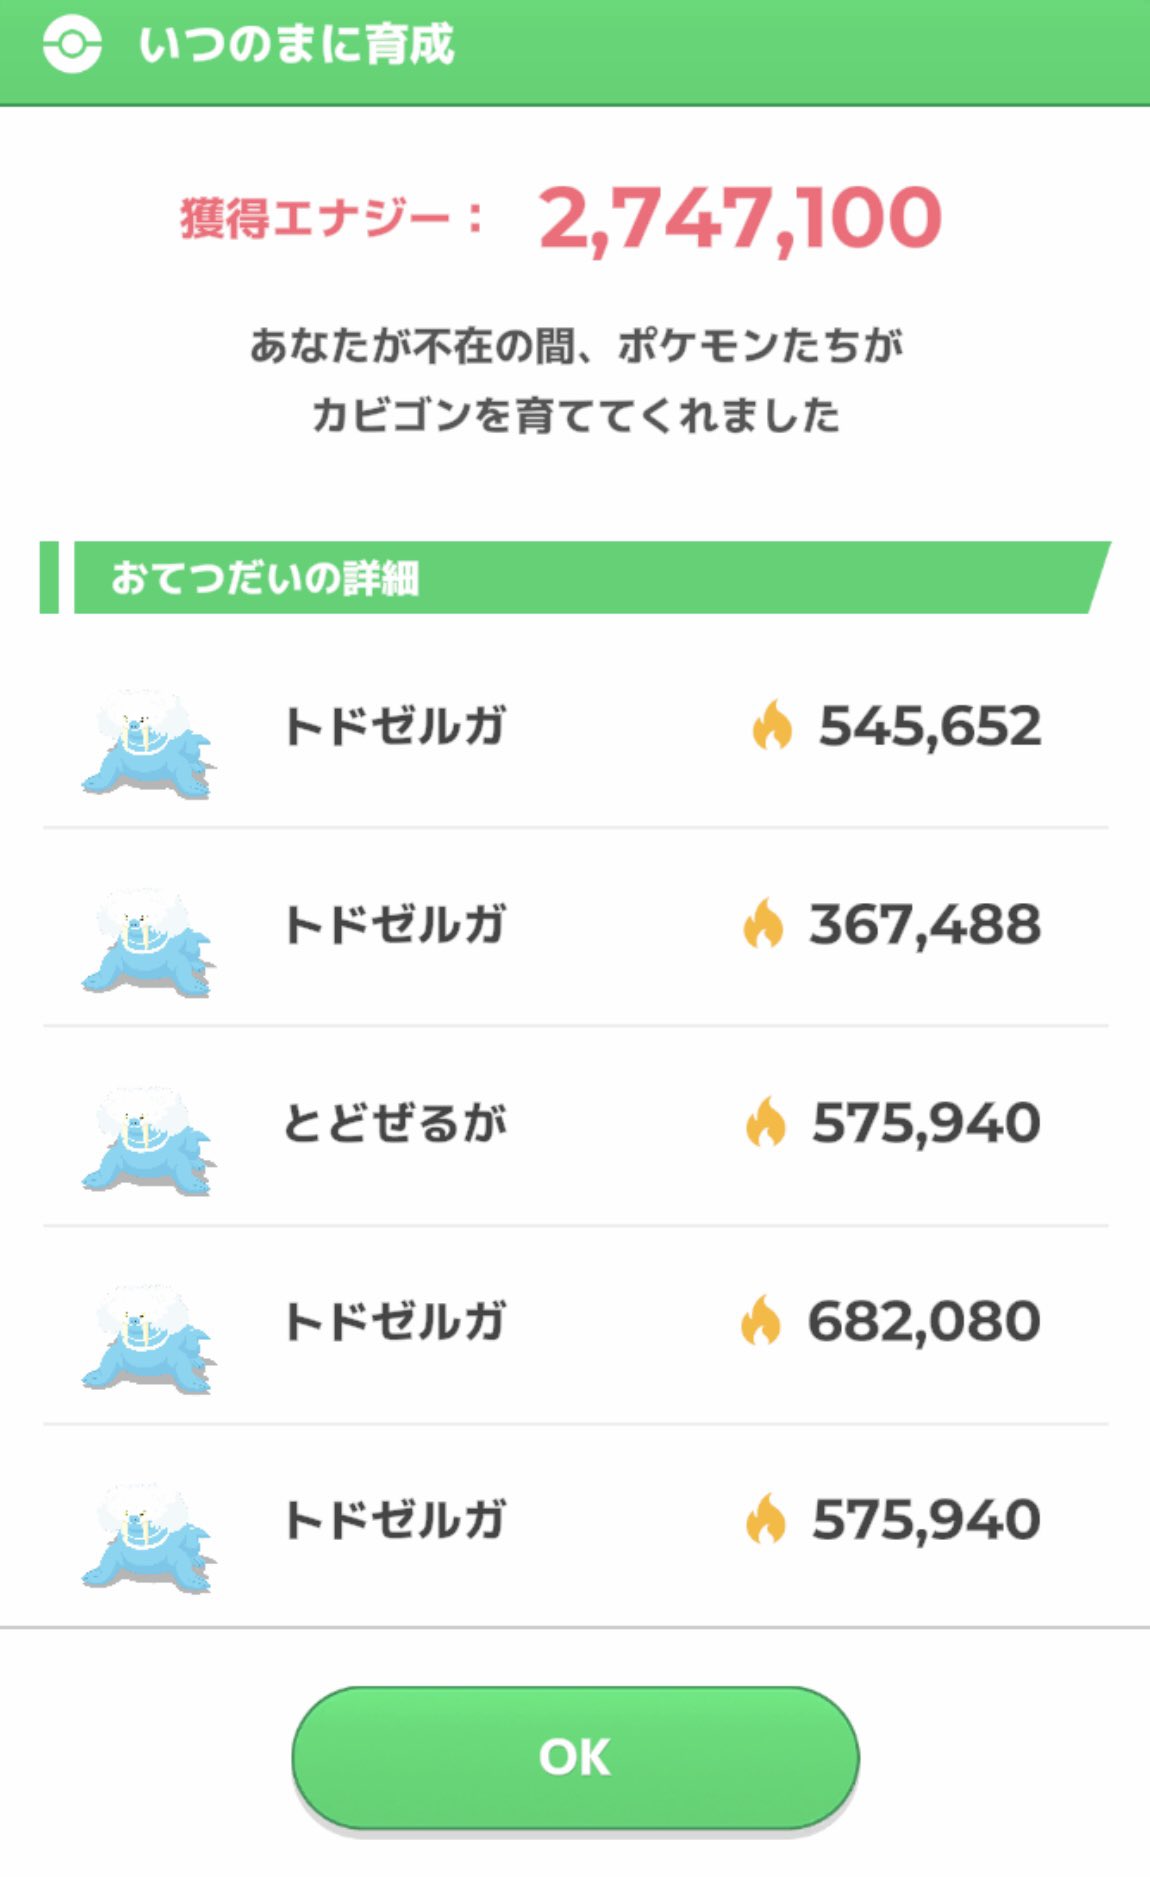The width and height of the screenshot is (1150, 1877).
Task: Click the flame icon in last row
Action: point(766,1519)
